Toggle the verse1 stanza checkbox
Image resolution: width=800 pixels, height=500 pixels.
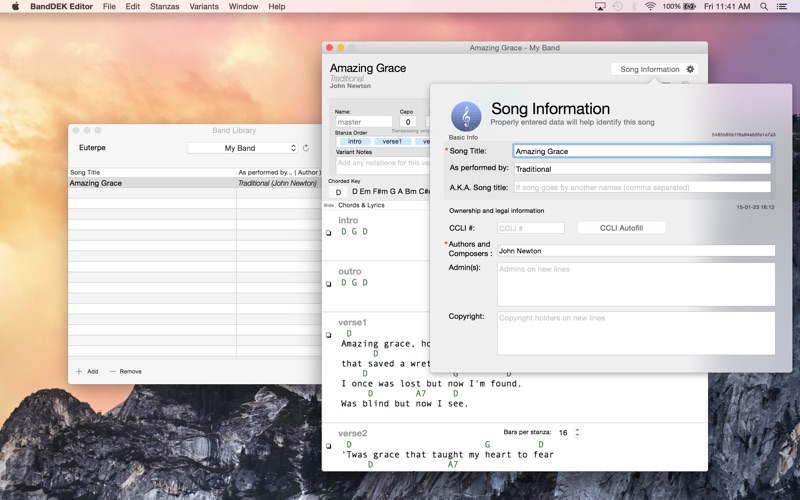(x=328, y=335)
